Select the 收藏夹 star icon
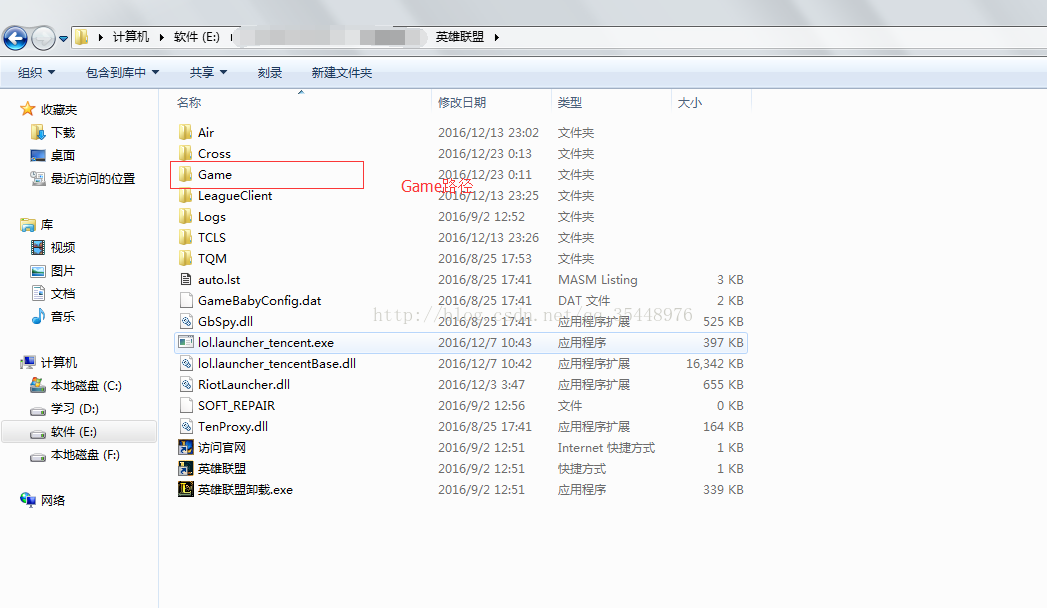The image size is (1047, 608). click(27, 109)
